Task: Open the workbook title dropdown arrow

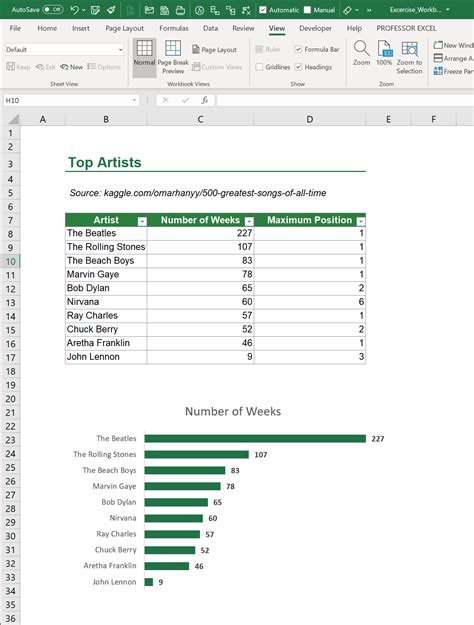Action: (x=448, y=10)
